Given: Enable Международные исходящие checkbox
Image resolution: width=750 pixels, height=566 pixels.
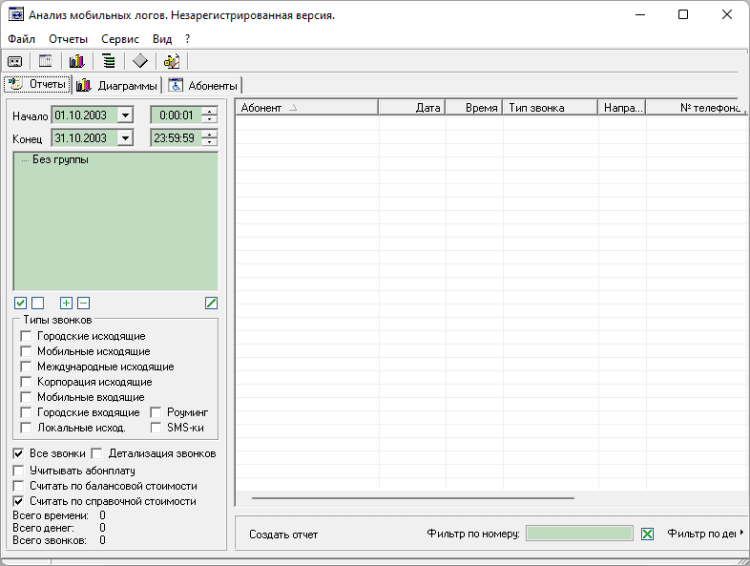Looking at the screenshot, I should coord(26,366).
